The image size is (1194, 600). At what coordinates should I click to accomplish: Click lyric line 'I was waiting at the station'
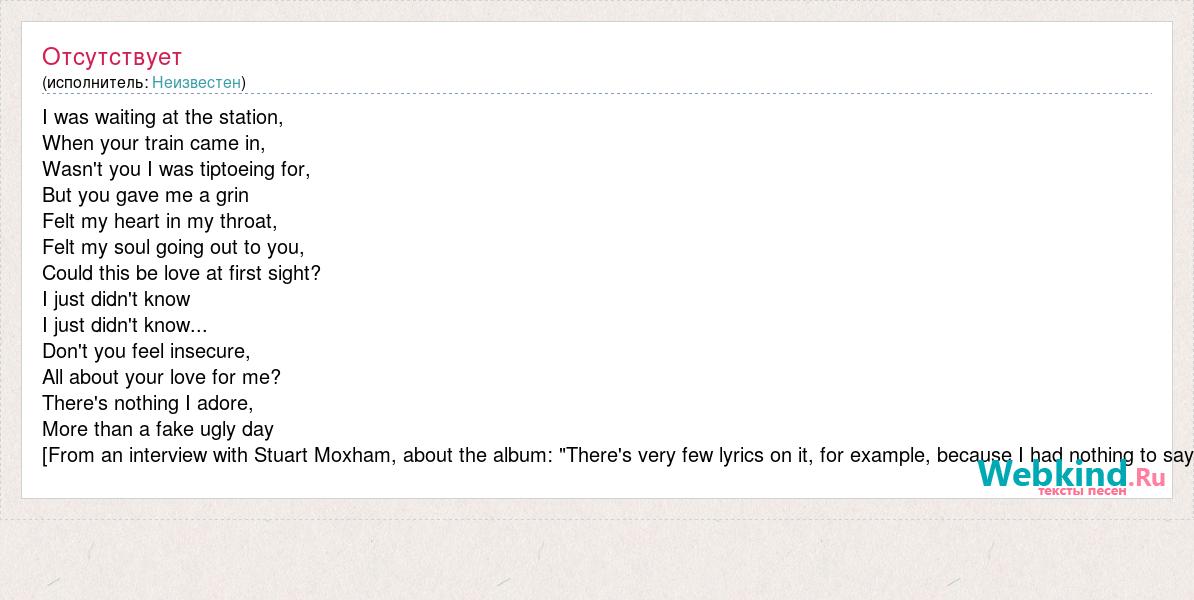click(163, 118)
